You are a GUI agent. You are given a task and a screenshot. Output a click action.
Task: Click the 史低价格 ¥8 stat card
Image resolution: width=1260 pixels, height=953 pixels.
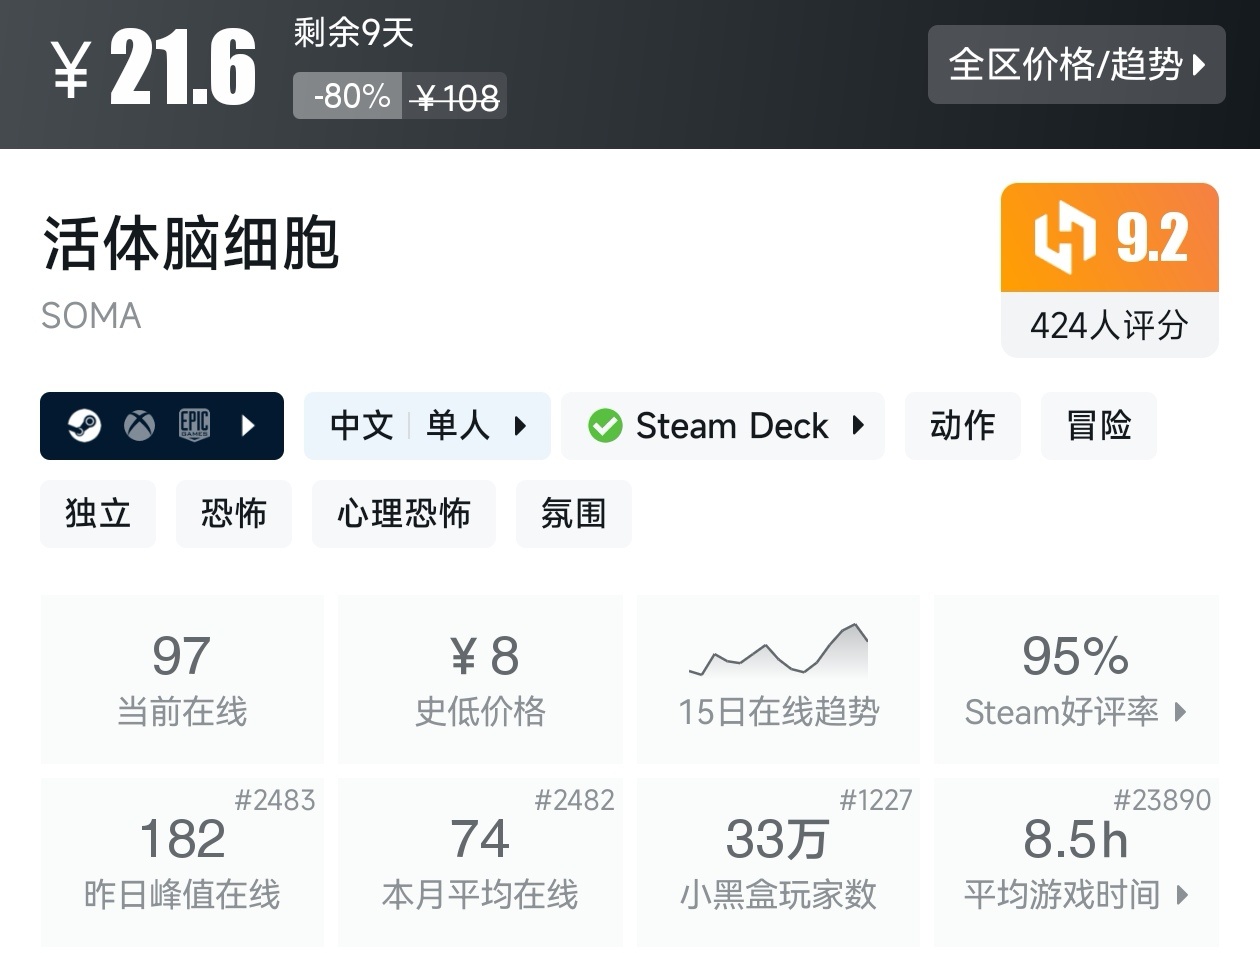tap(480, 679)
